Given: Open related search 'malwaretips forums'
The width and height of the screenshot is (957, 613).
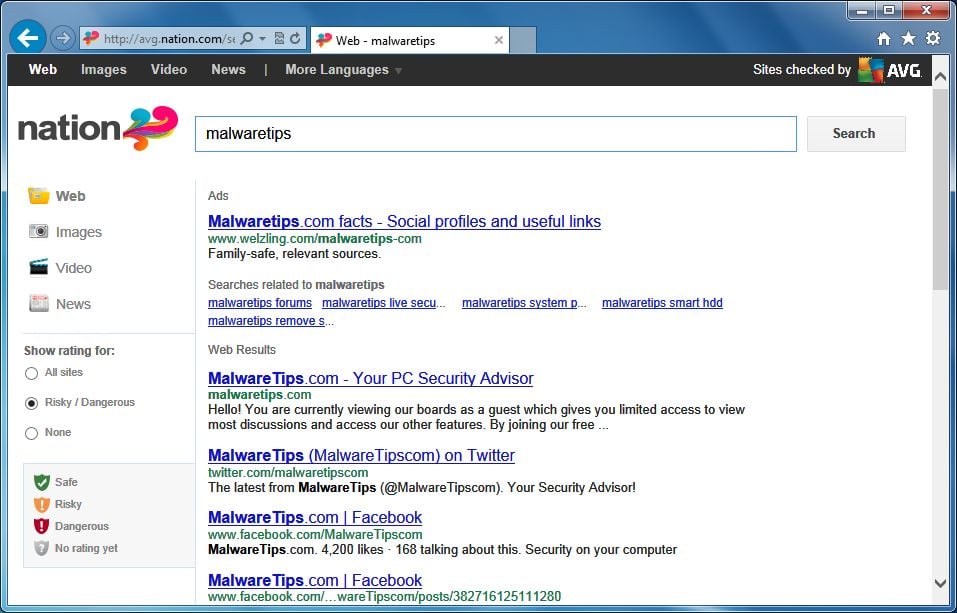Looking at the screenshot, I should coord(259,303).
